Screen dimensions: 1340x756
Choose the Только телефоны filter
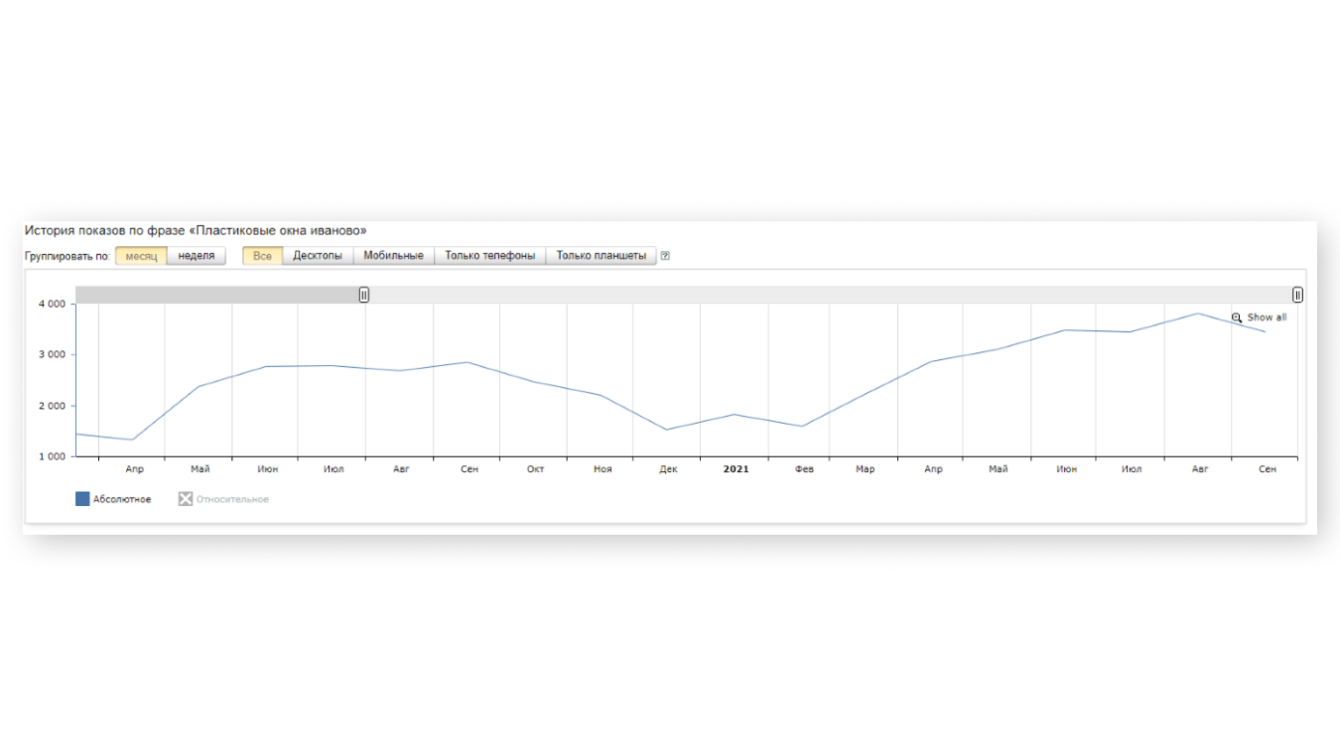click(x=490, y=256)
